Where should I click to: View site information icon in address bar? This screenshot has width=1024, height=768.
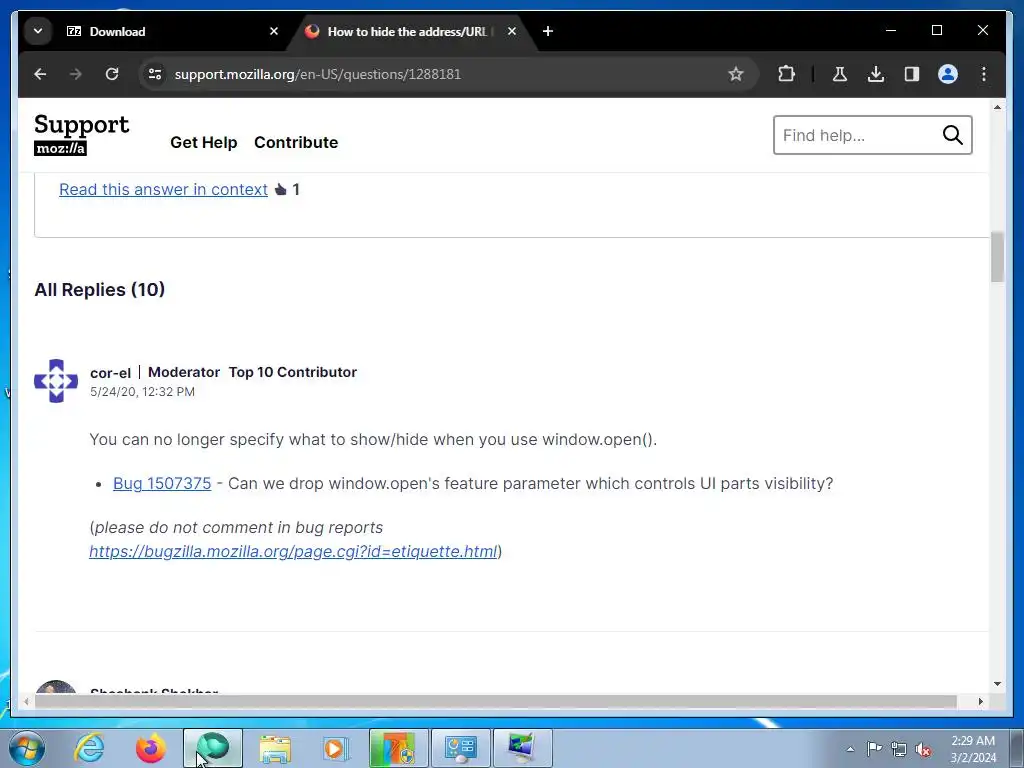[x=155, y=74]
